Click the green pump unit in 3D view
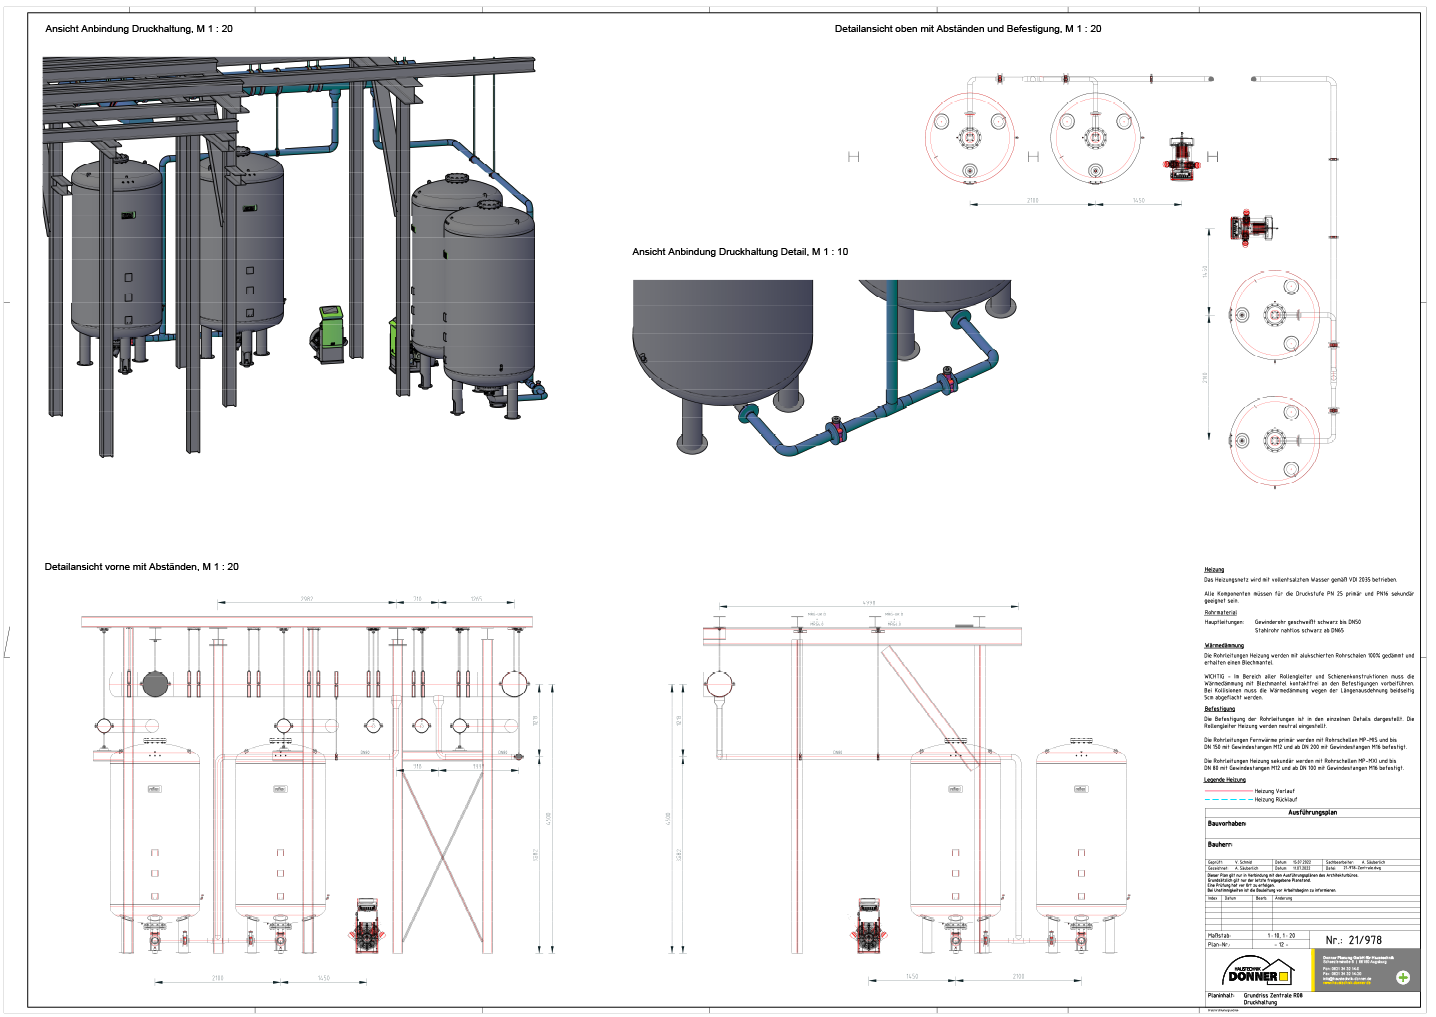The width and height of the screenshot is (1436, 1017). [x=331, y=333]
